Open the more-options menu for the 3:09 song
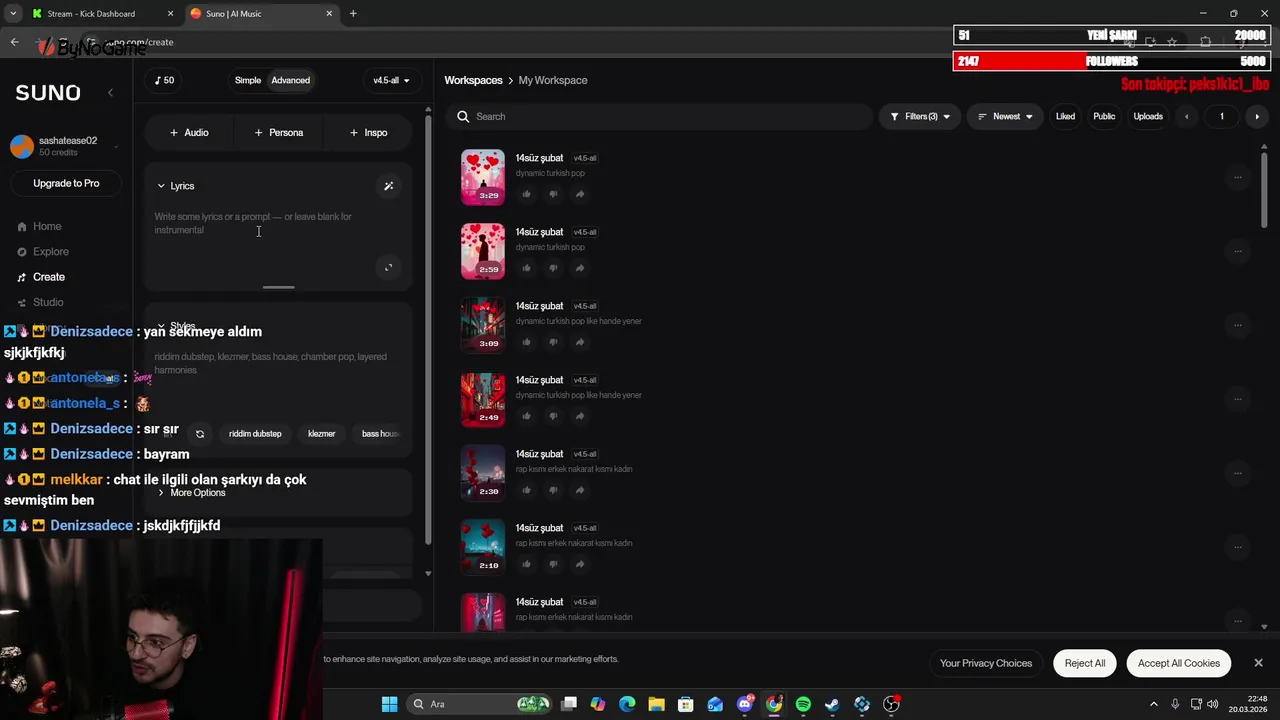1280x720 pixels. (x=1237, y=325)
